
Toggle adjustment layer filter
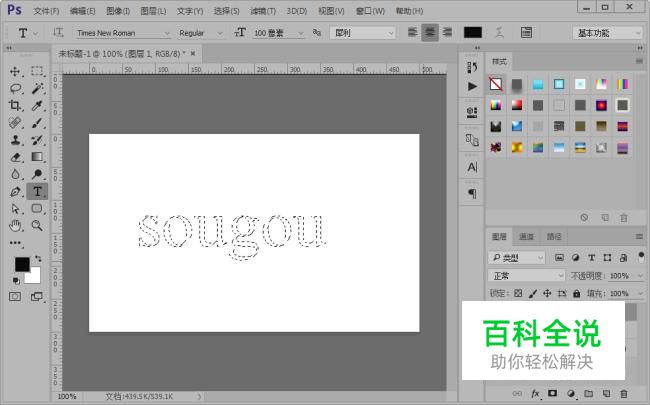click(575, 258)
